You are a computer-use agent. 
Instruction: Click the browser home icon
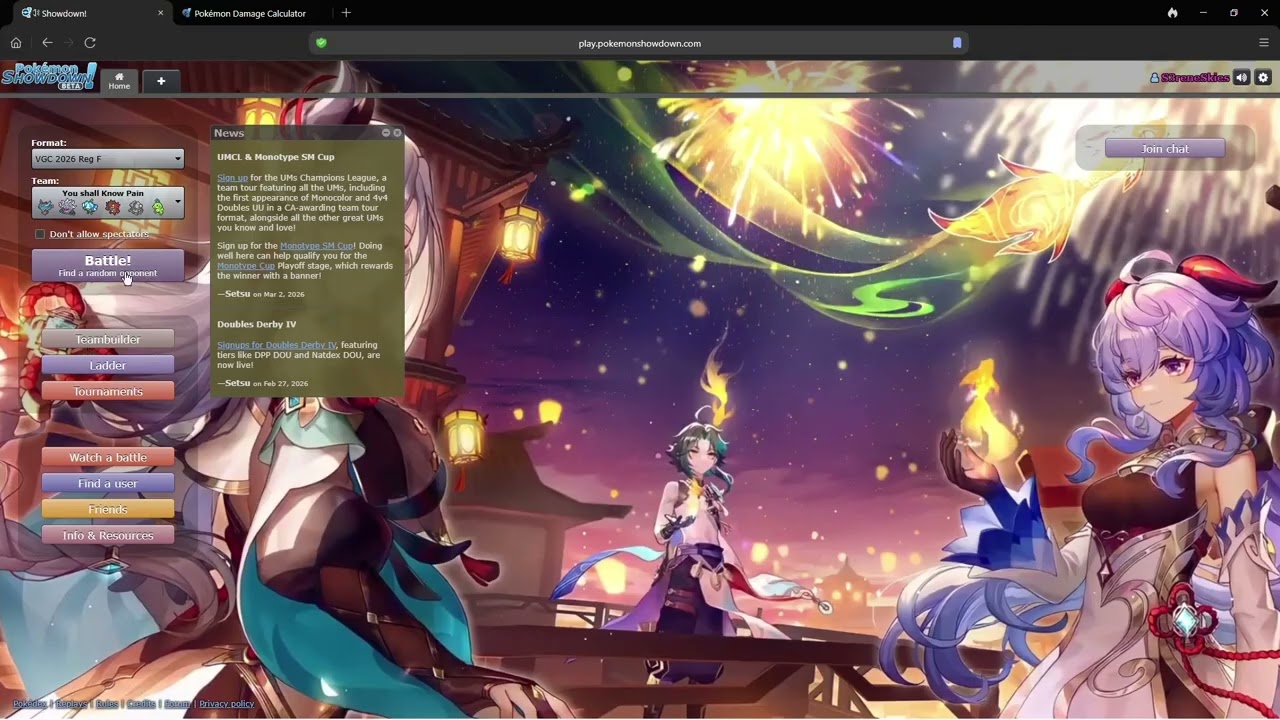16,43
